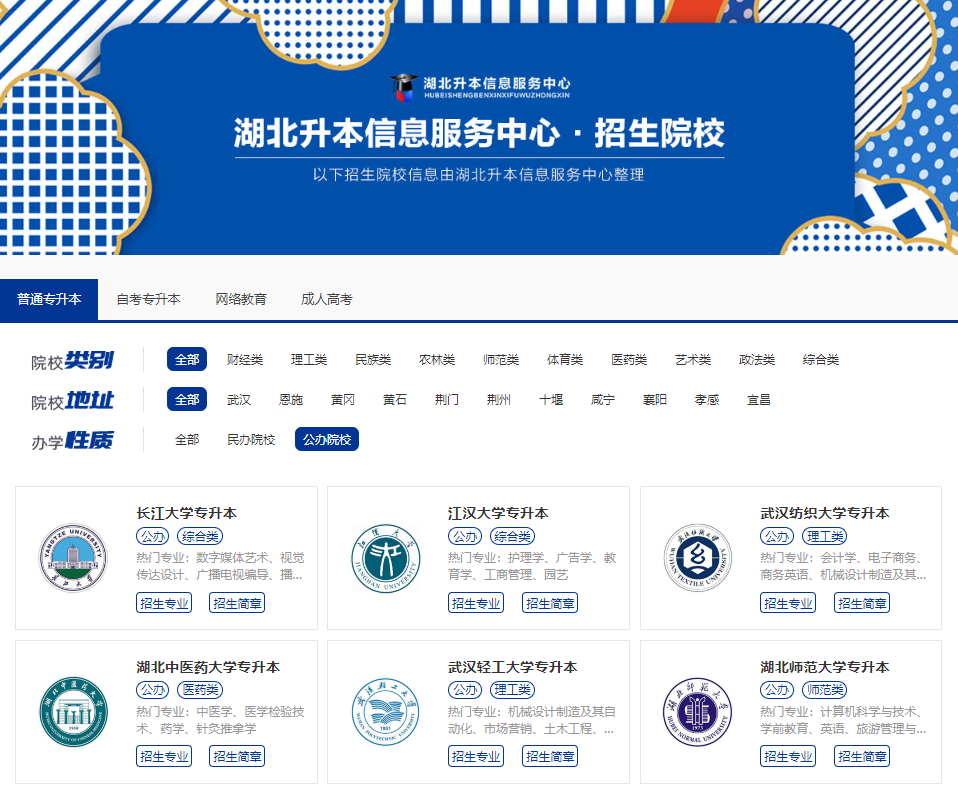Open 招生简章 for 长江大学
The width and height of the screenshot is (958, 790).
coord(237,603)
